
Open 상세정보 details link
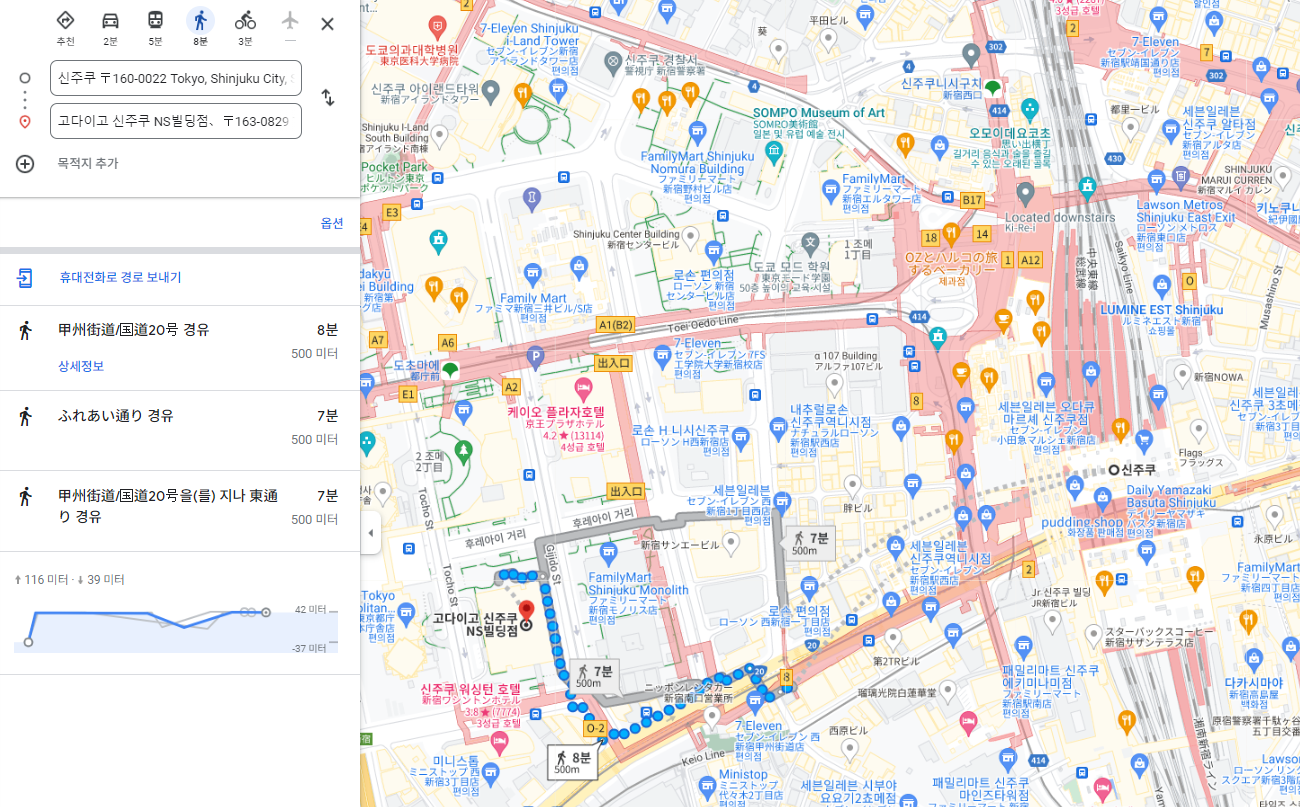tap(81, 366)
